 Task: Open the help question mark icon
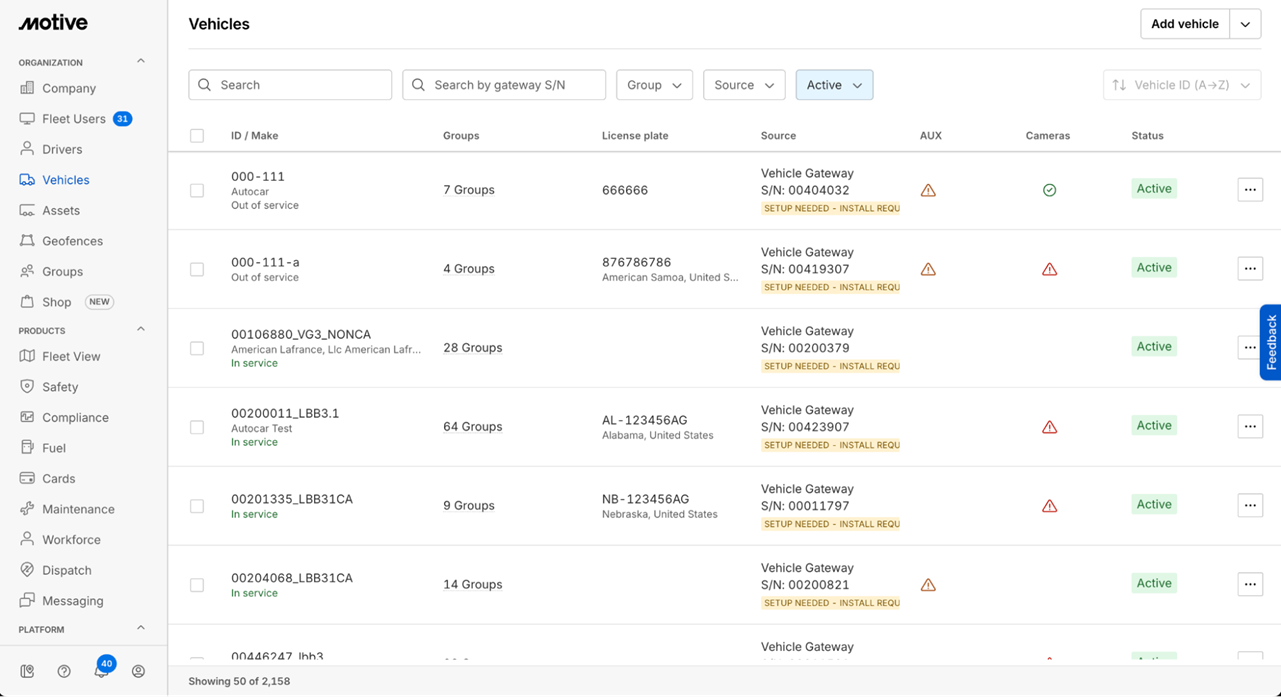pos(64,671)
